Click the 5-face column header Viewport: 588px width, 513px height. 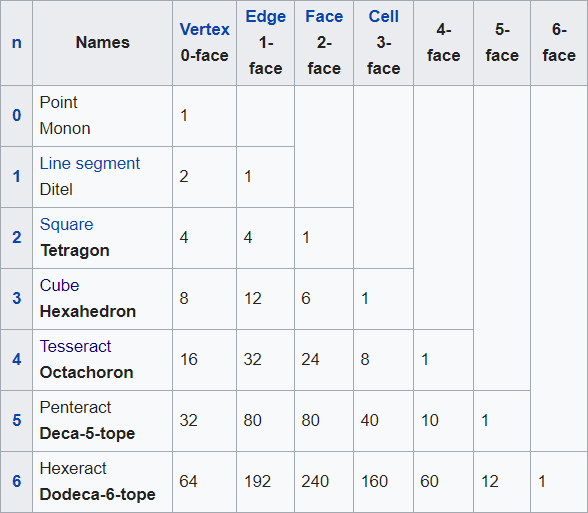click(502, 42)
